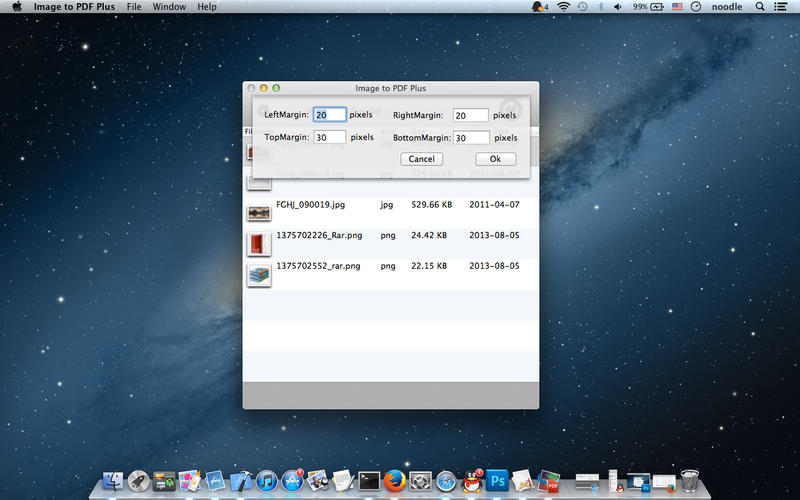Open Notification Center list icon

point(780,7)
